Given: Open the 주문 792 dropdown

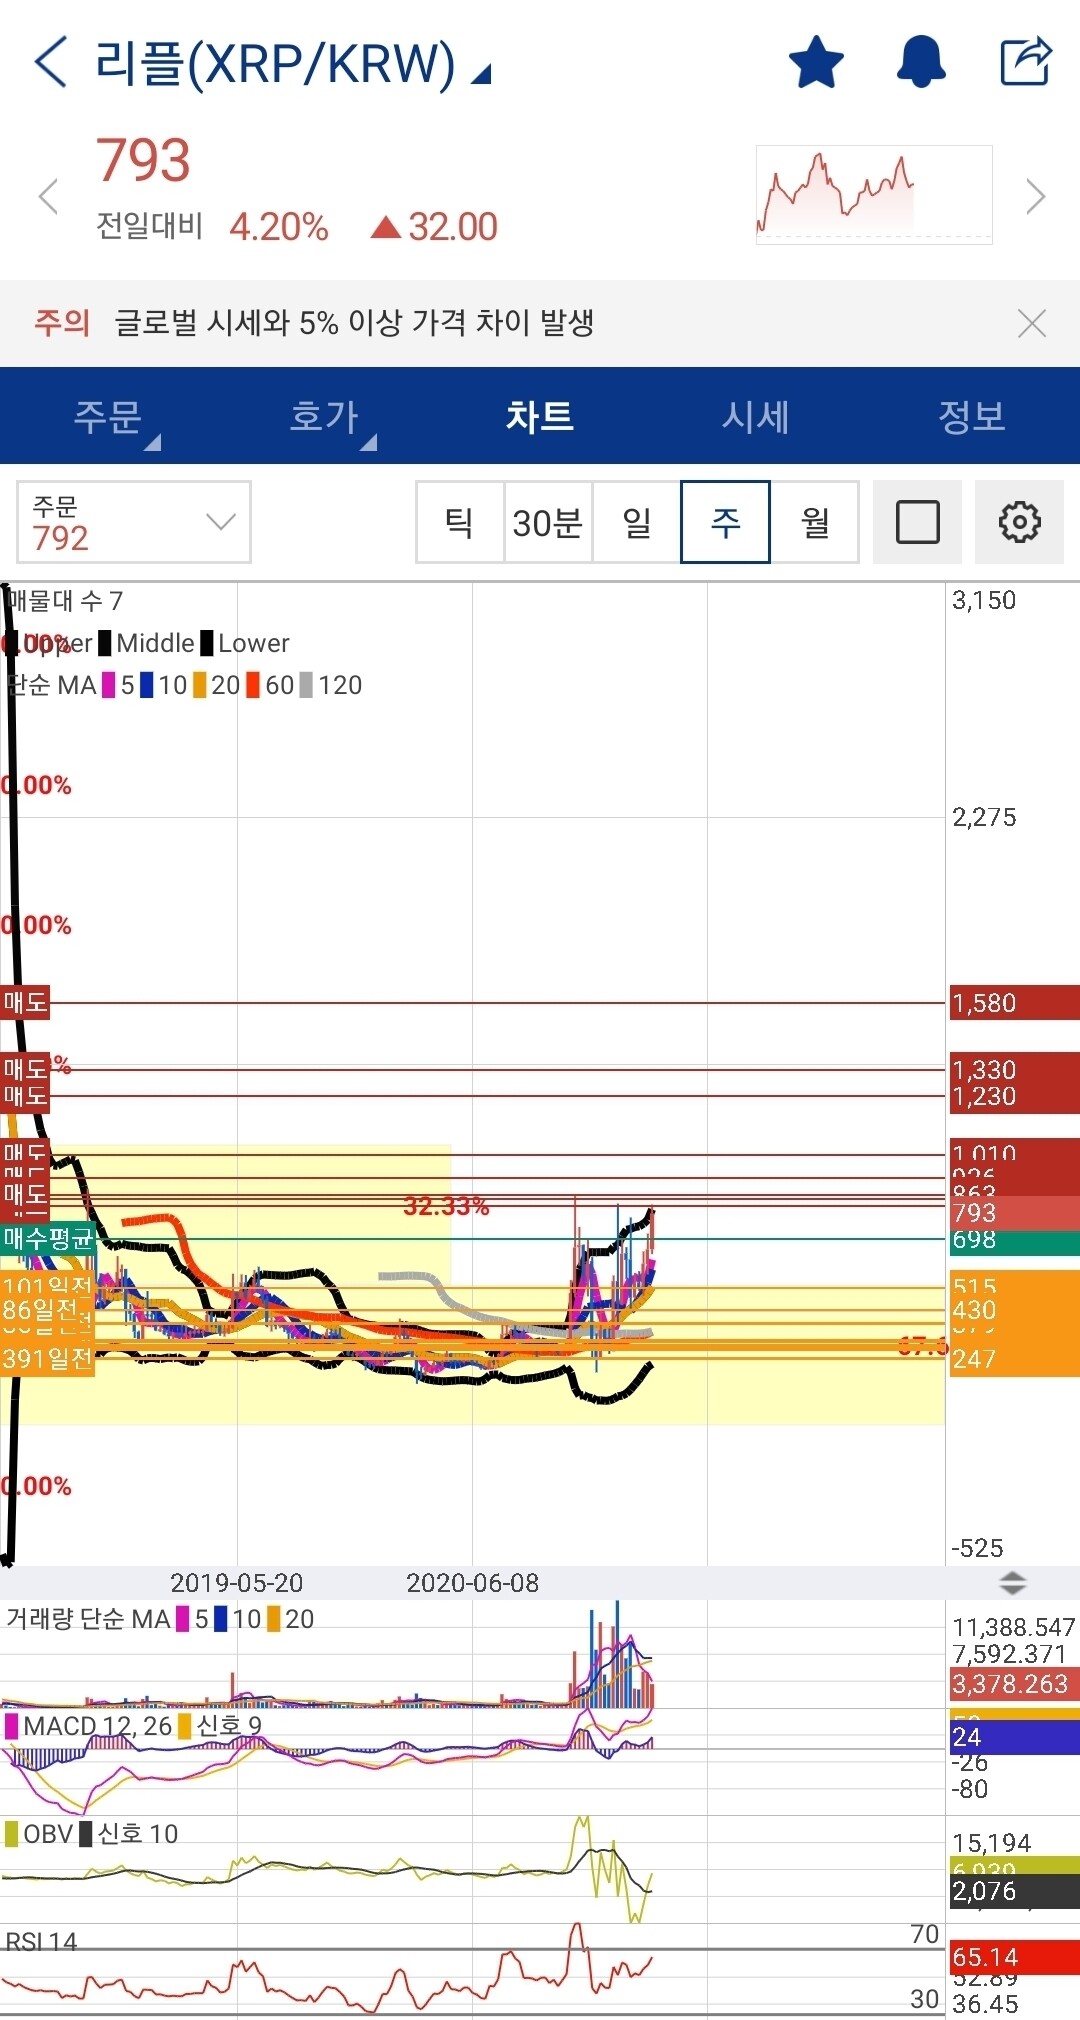Looking at the screenshot, I should 134,522.
